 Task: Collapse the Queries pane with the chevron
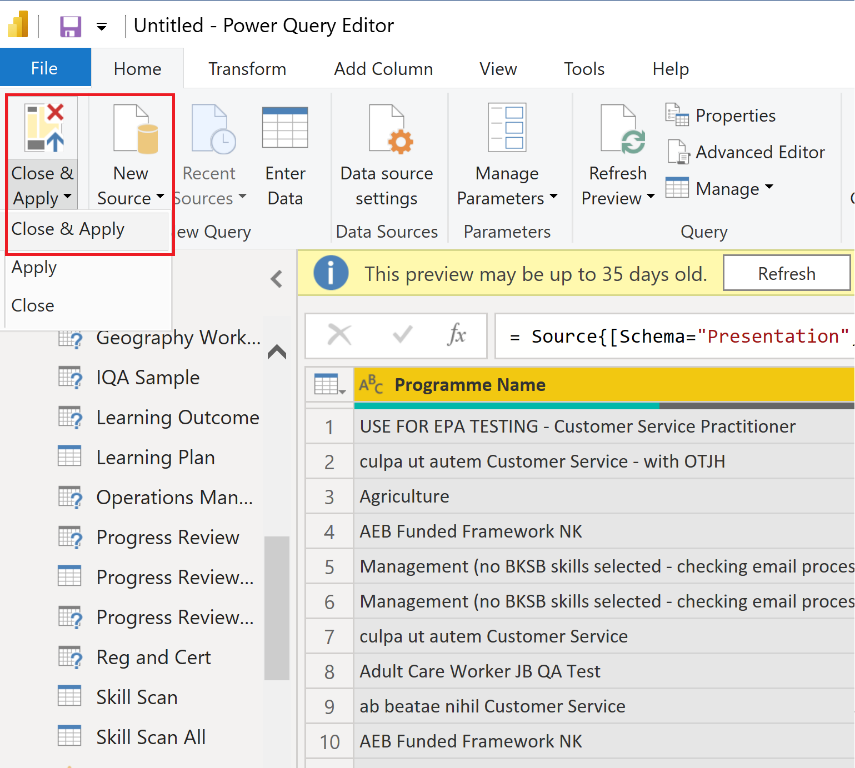coord(277,279)
